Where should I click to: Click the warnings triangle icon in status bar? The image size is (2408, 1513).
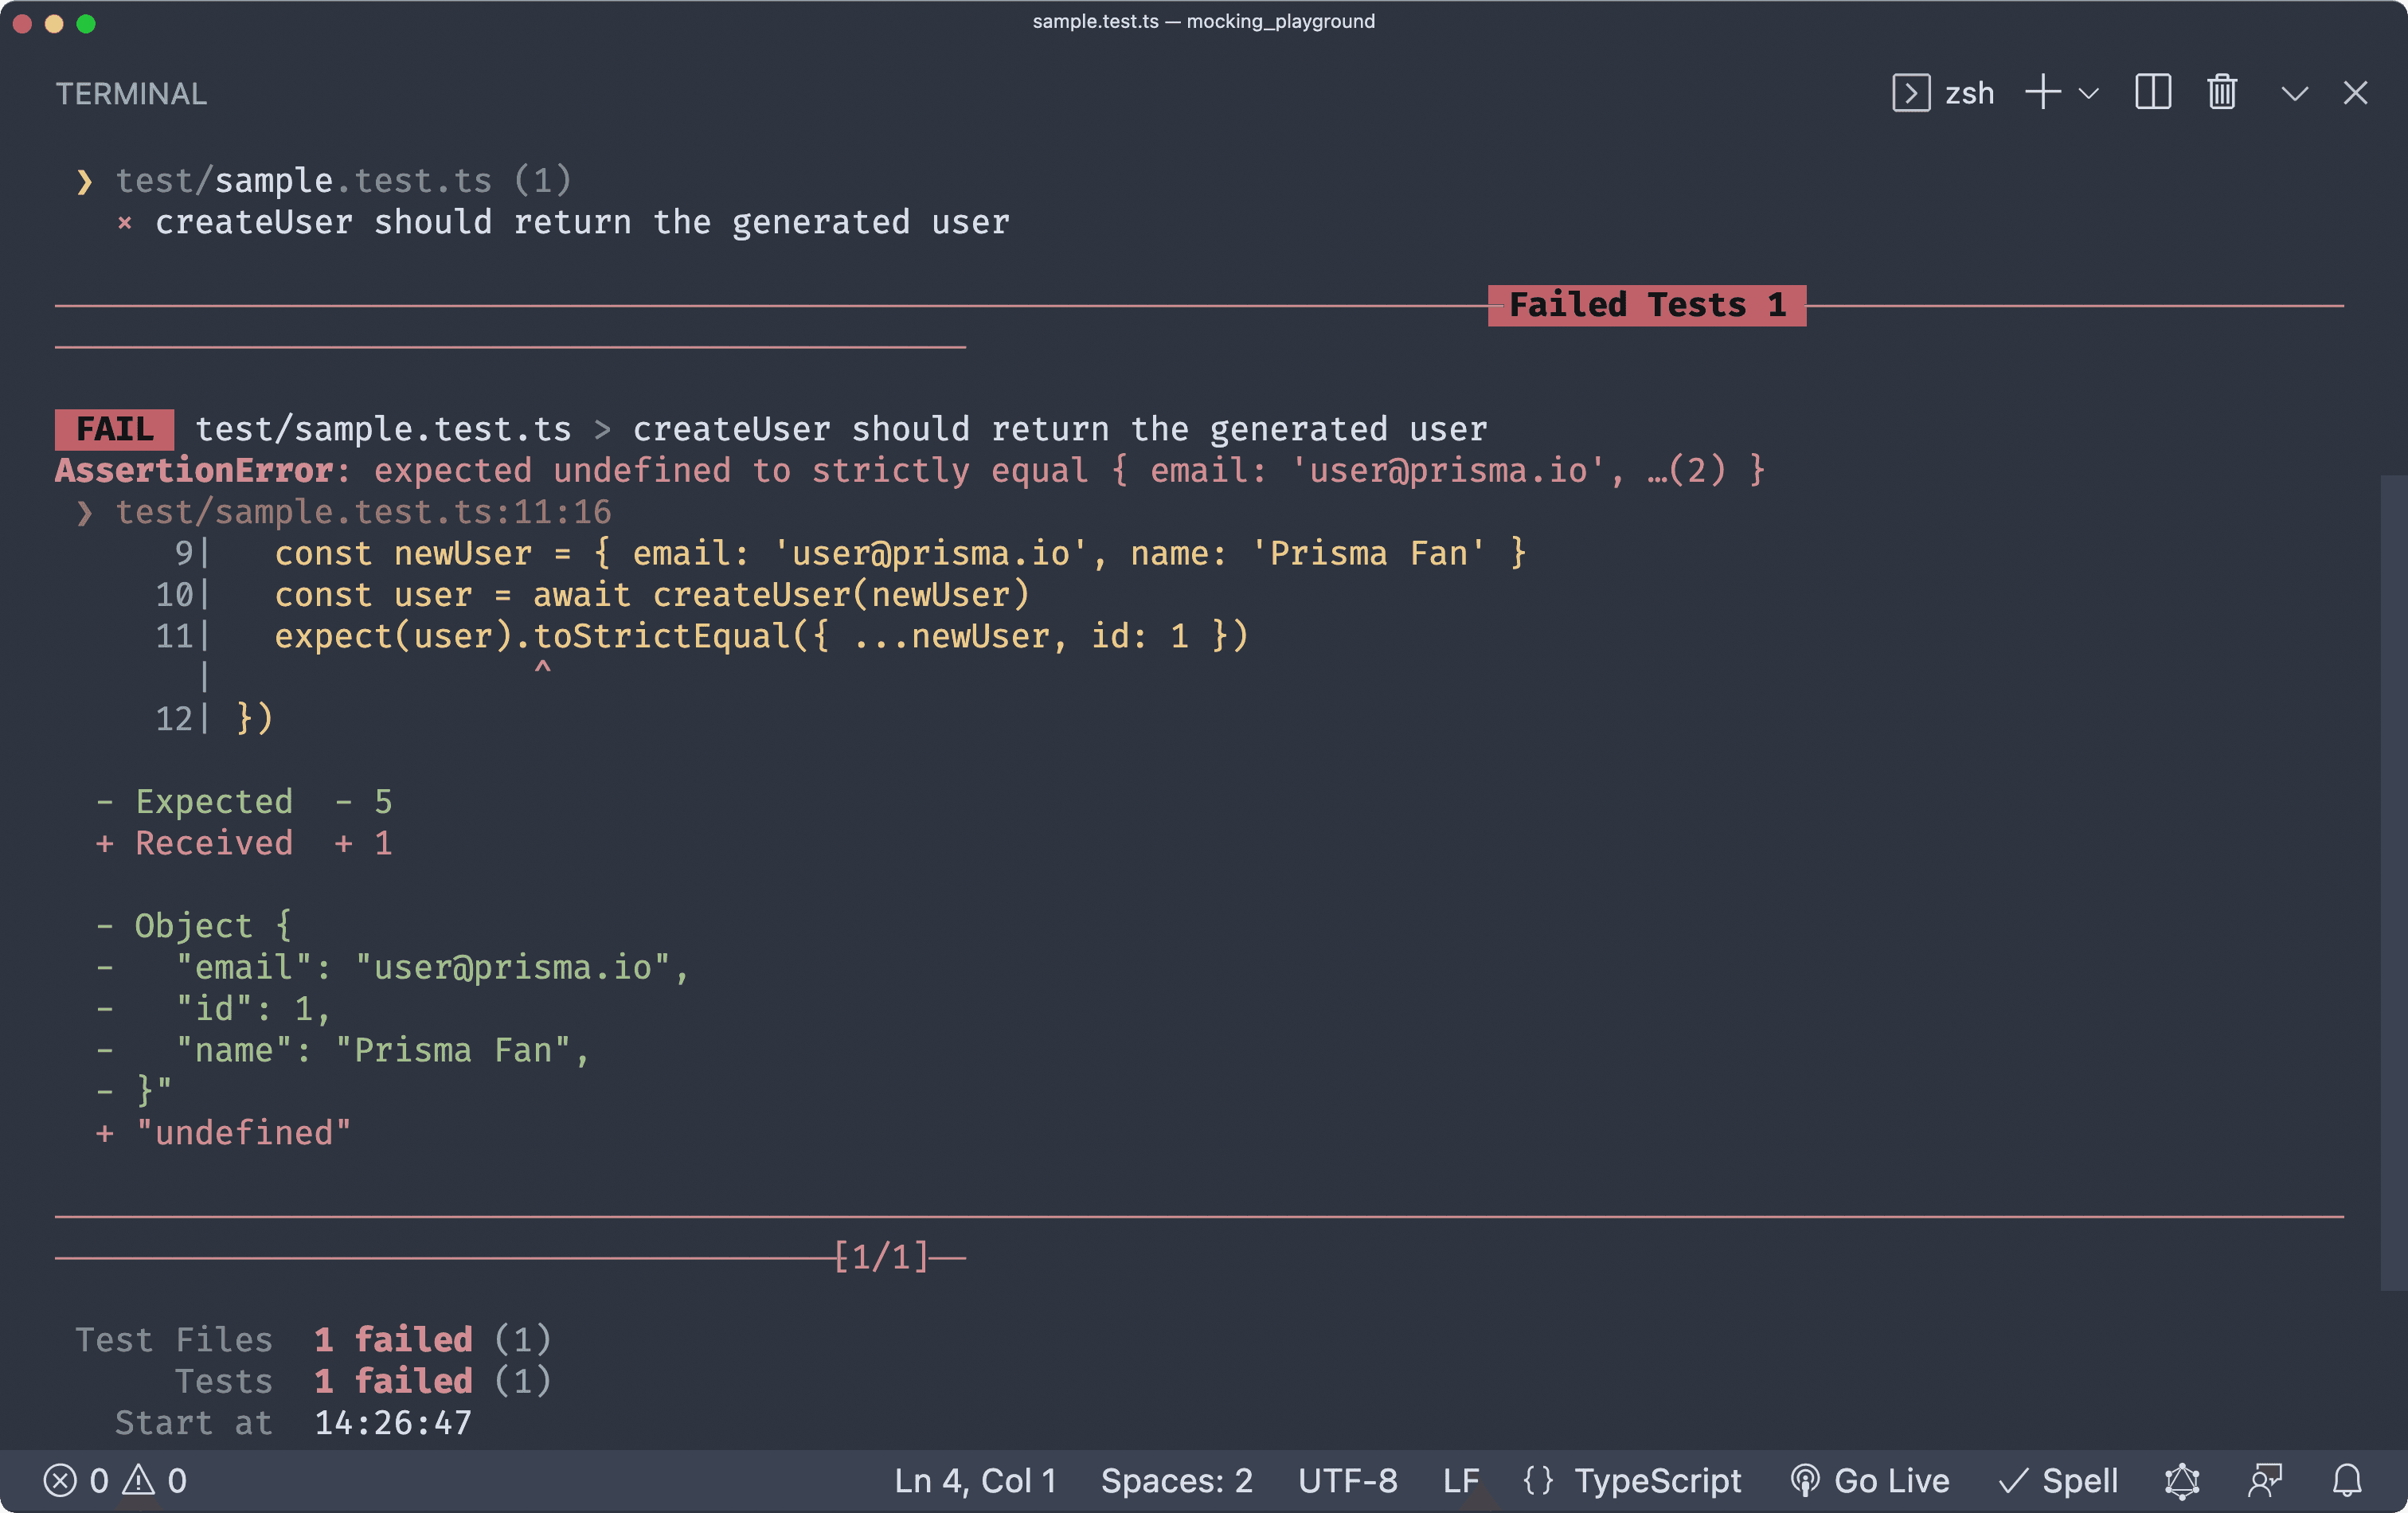139,1480
